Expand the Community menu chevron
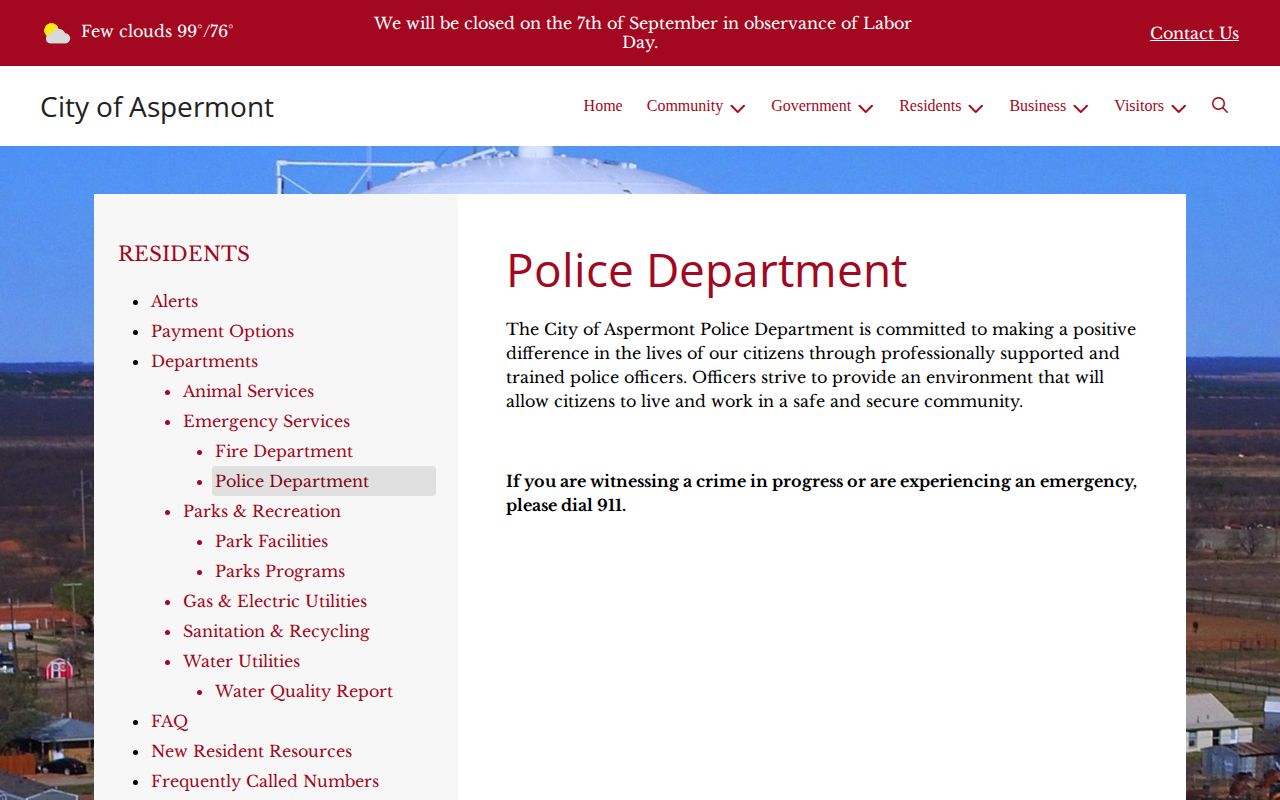Image resolution: width=1280 pixels, height=800 pixels. click(x=738, y=108)
